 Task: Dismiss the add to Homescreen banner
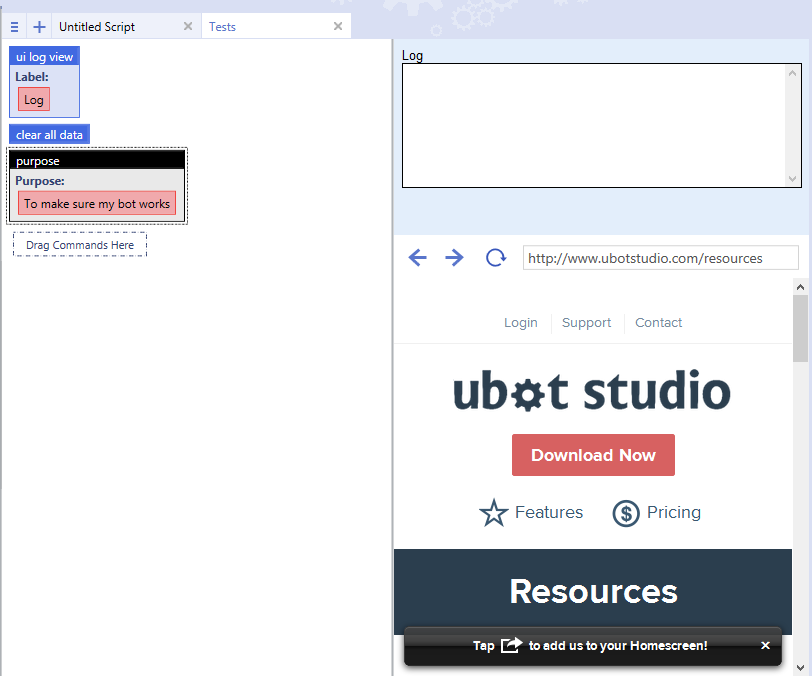coord(765,645)
